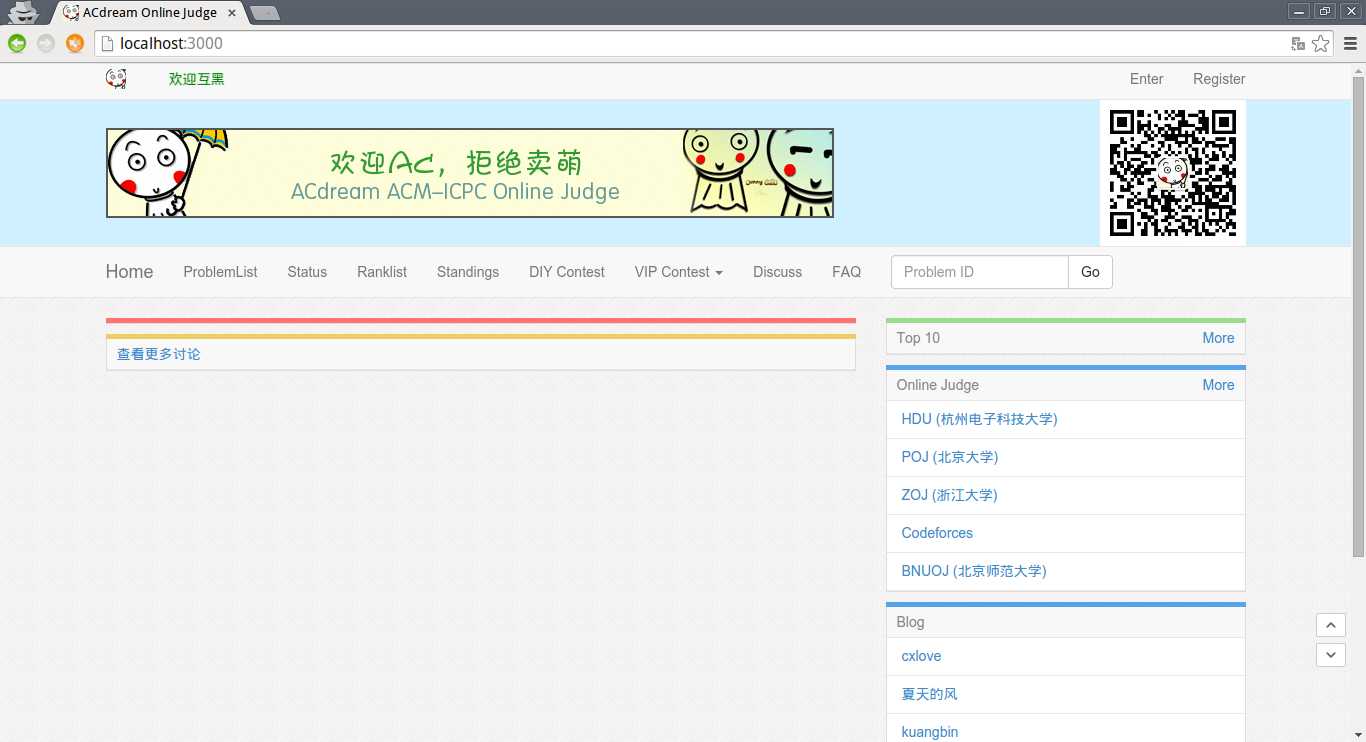
Task: Select the ACdream Online Judge tab
Action: (148, 12)
